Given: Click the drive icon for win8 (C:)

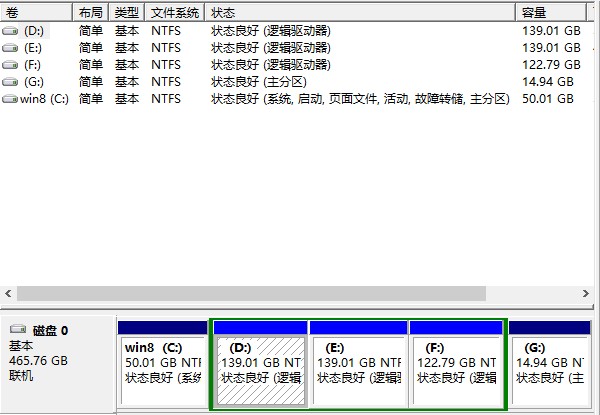Looking at the screenshot, I should tap(10, 99).
